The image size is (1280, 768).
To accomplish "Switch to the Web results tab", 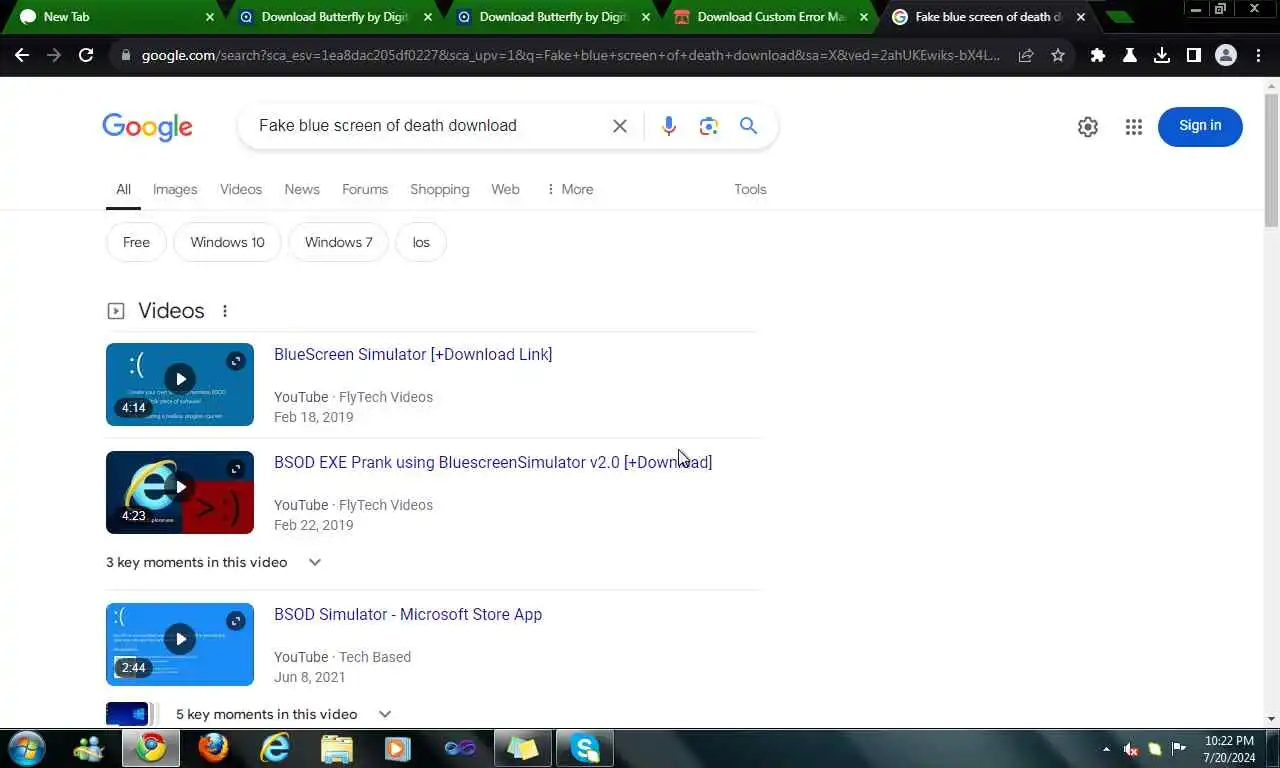I will tap(505, 189).
